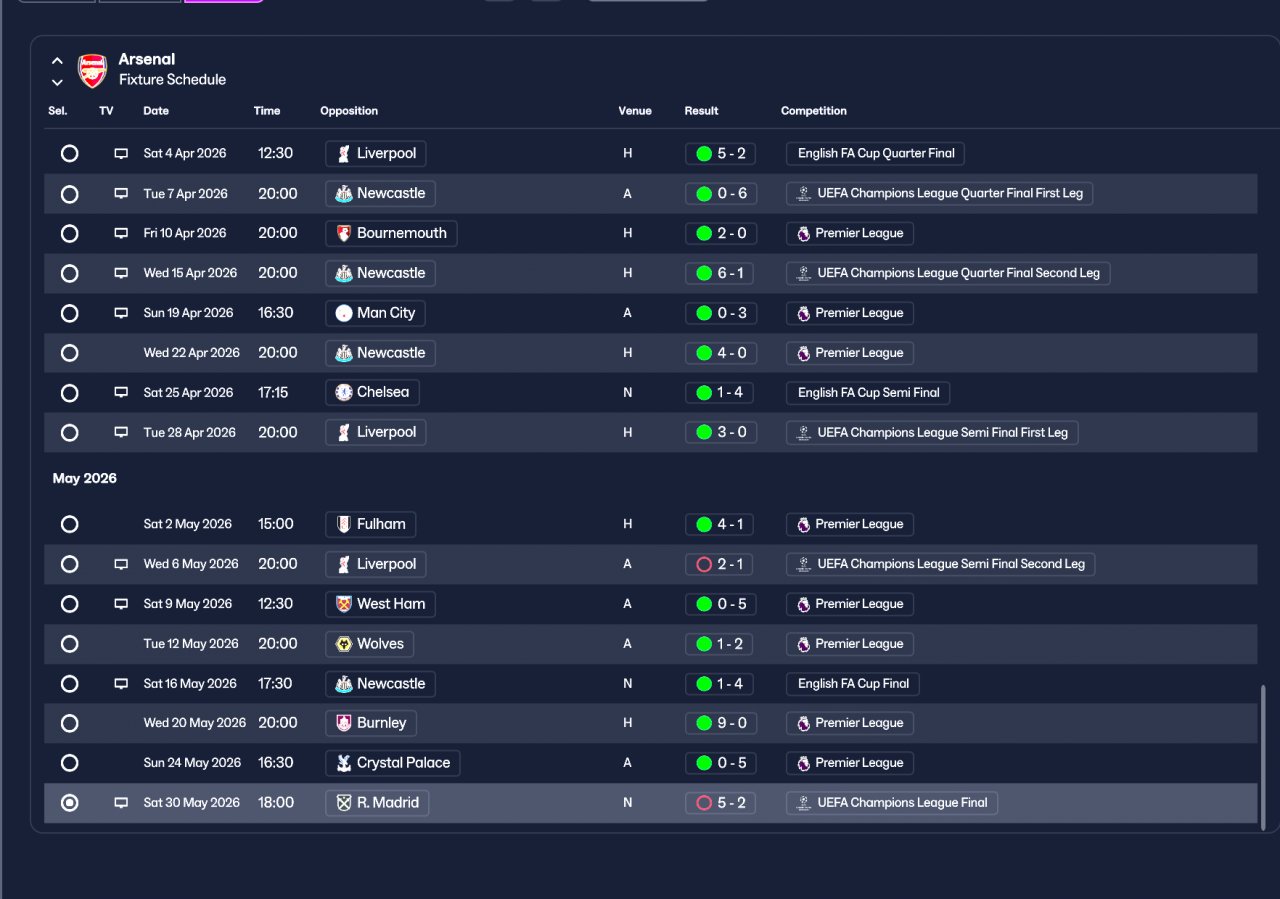
Task: Click the Premier League logo in Burnley row
Action: (x=803, y=723)
